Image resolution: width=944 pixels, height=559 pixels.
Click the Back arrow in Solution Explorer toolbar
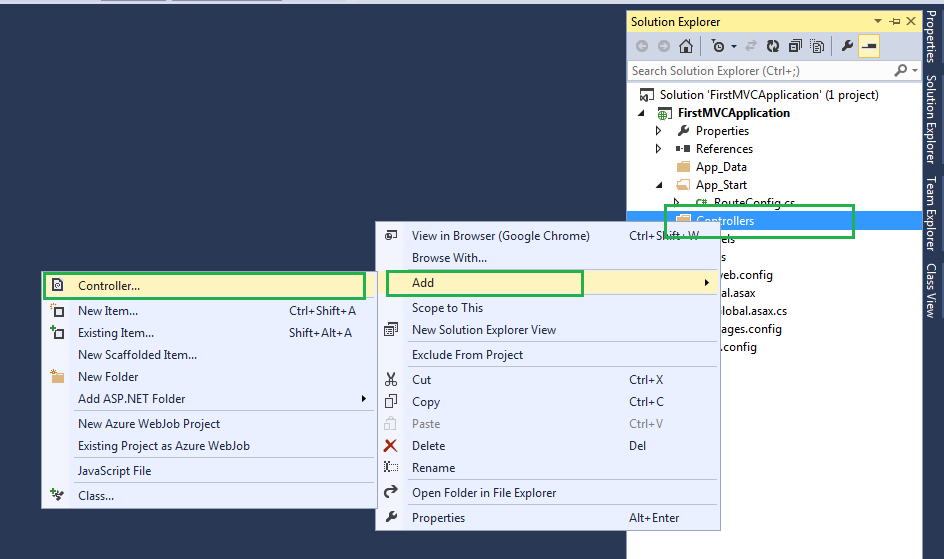point(642,46)
